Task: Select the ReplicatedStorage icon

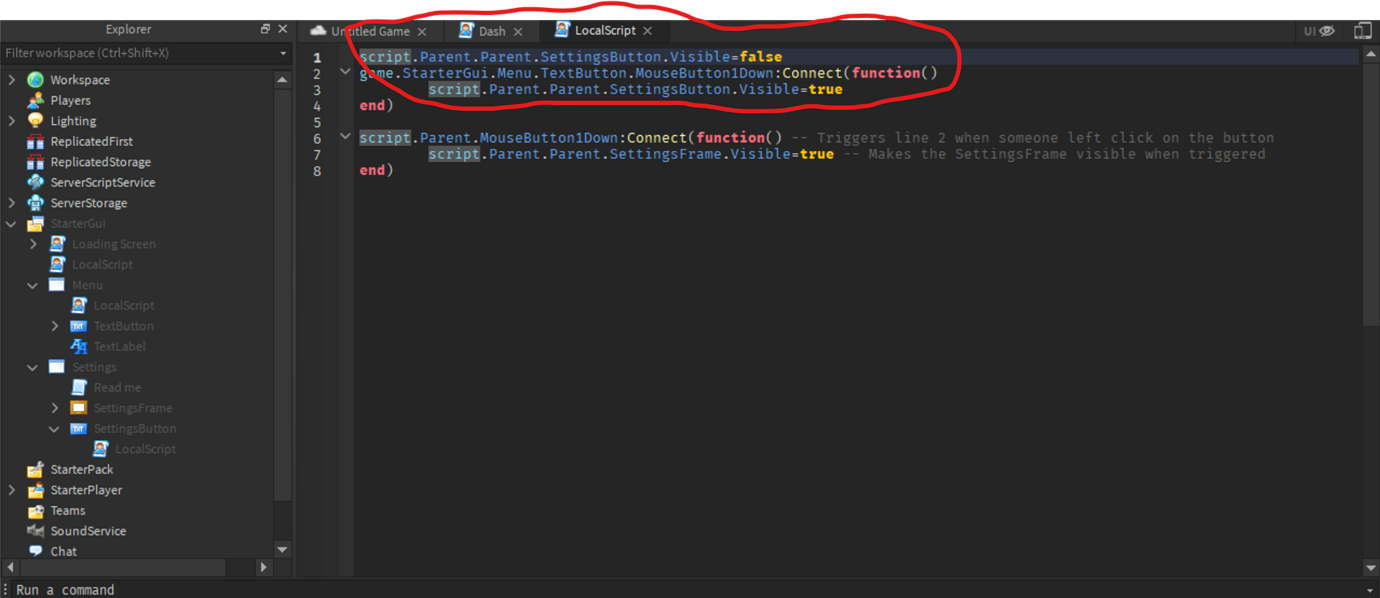Action: tap(36, 162)
